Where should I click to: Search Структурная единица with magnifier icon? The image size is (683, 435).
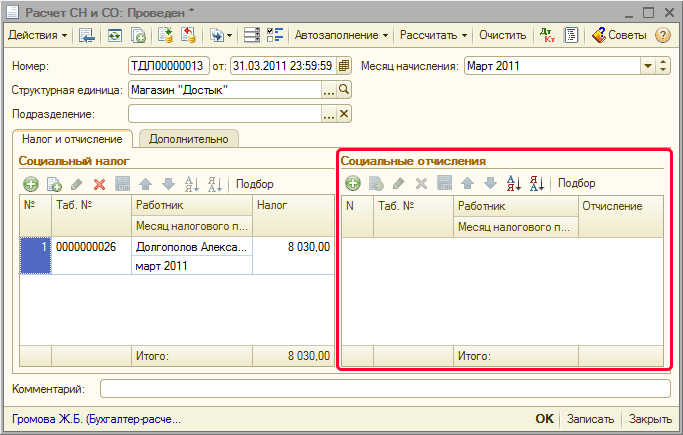pyautogui.click(x=345, y=90)
